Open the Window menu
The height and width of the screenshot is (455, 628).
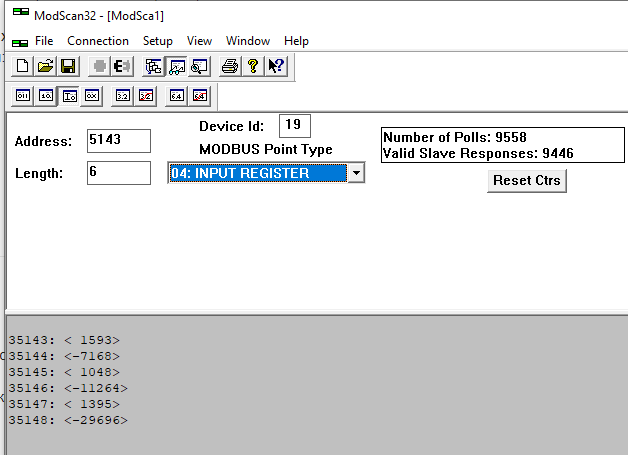tap(248, 41)
